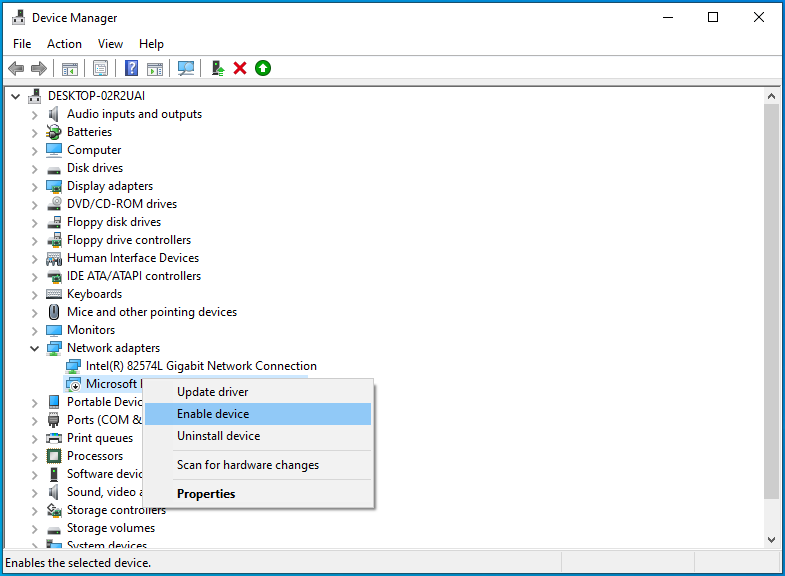This screenshot has width=785, height=576.
Task: Select the Keyboards tree row
Action: point(94,294)
